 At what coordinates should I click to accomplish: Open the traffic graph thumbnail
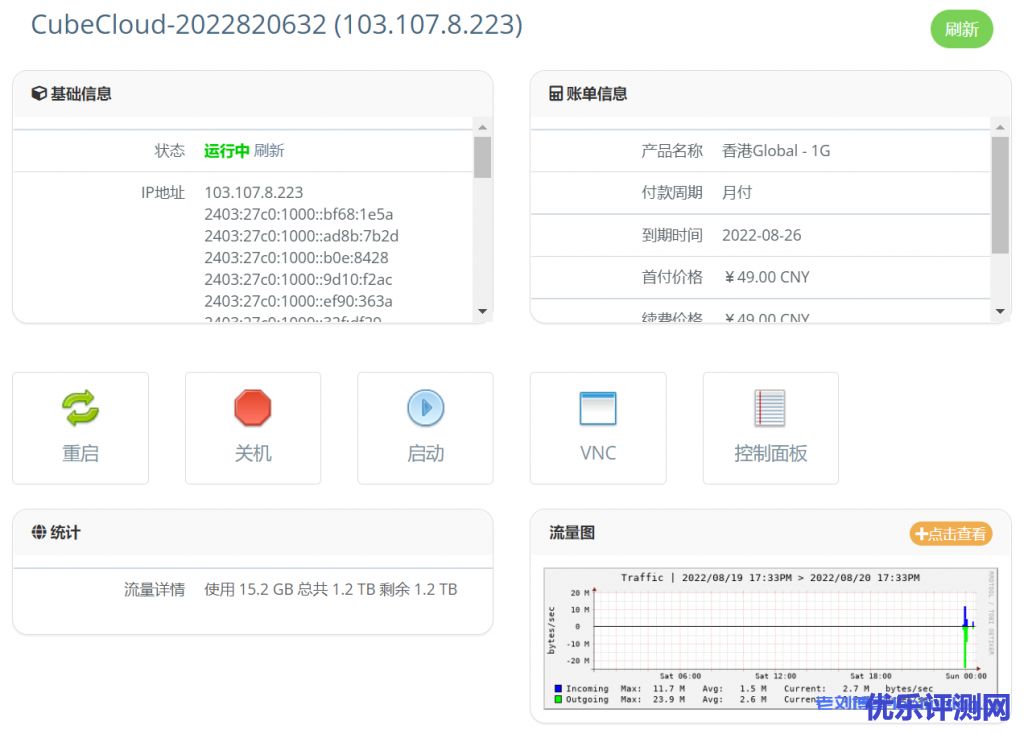[x=771, y=639]
